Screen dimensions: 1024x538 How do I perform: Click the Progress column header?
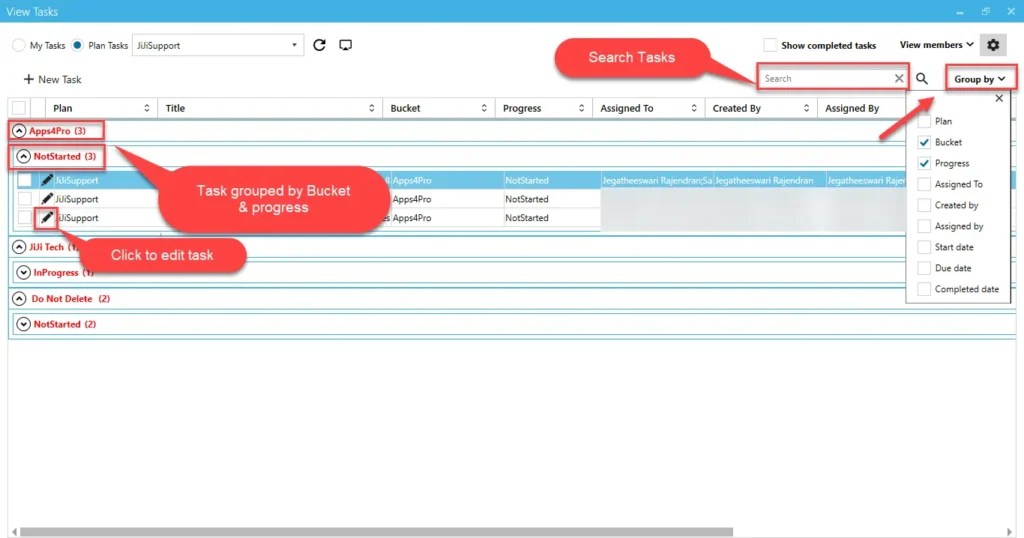(x=540, y=108)
